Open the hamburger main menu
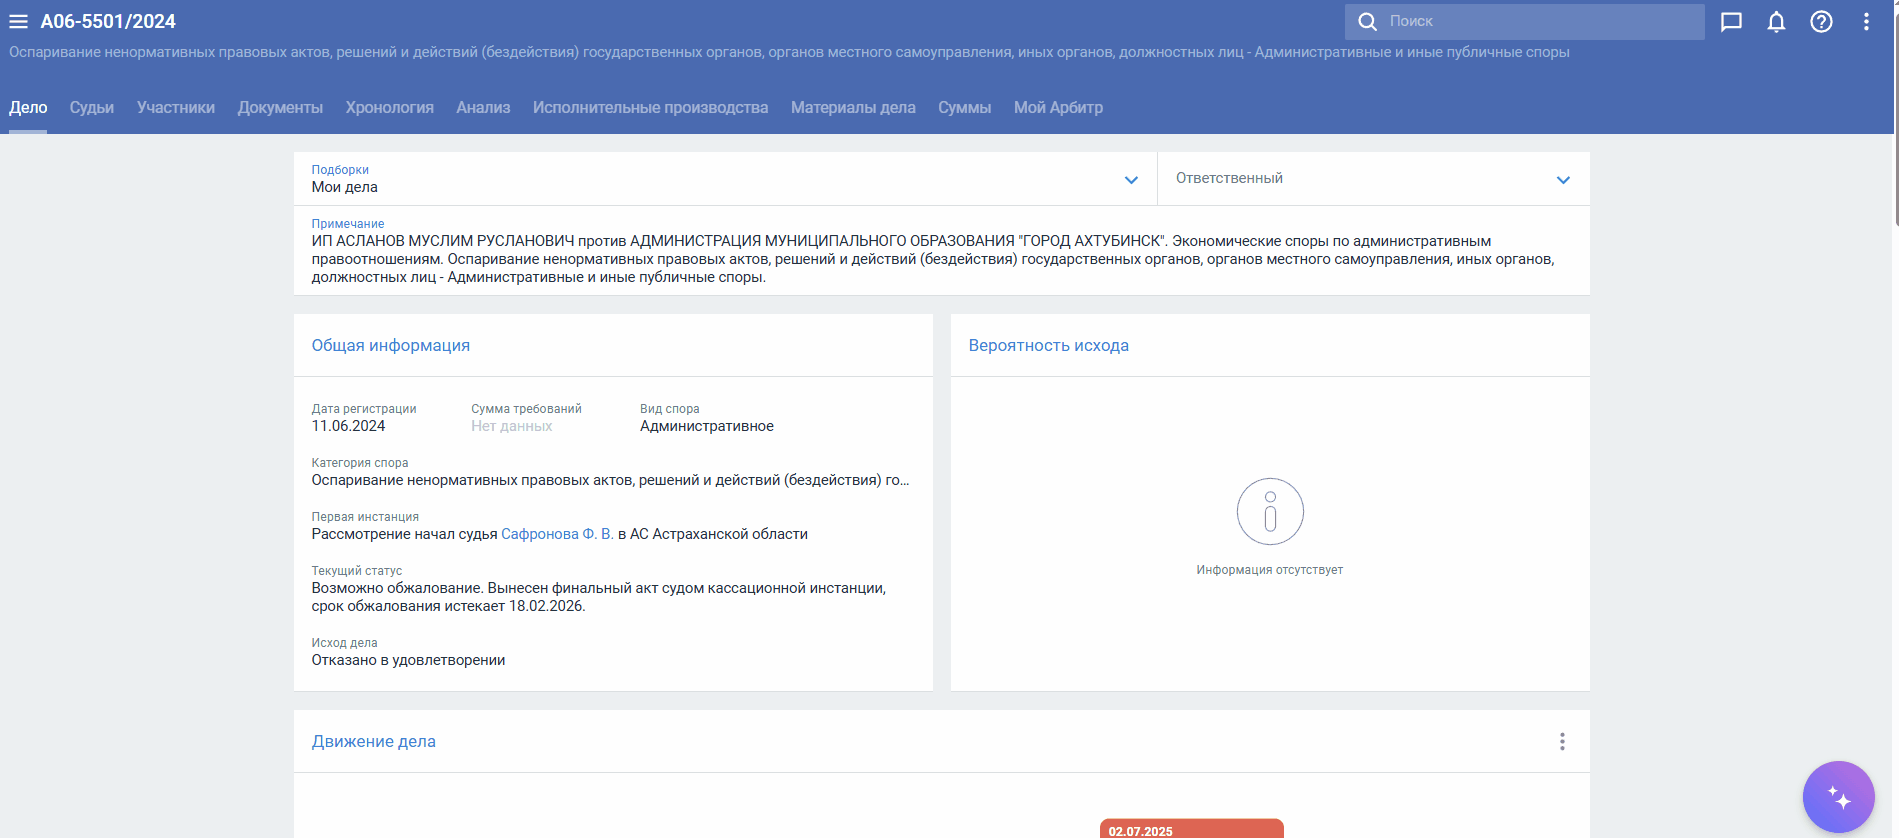Screen dimensions: 1899x838 point(18,21)
